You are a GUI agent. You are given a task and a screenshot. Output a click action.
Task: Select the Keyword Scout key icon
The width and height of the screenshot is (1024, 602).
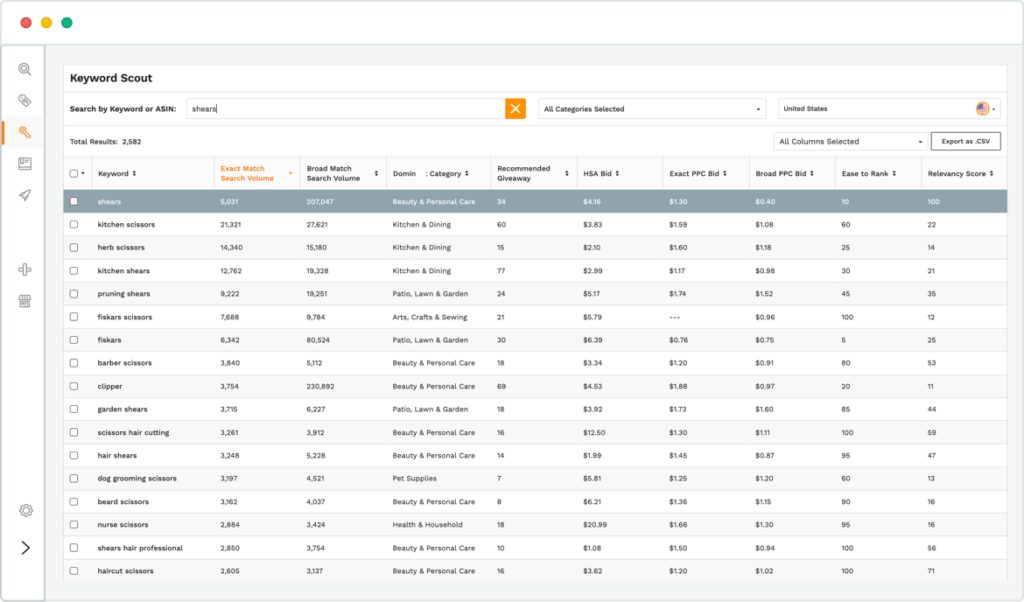pos(25,132)
